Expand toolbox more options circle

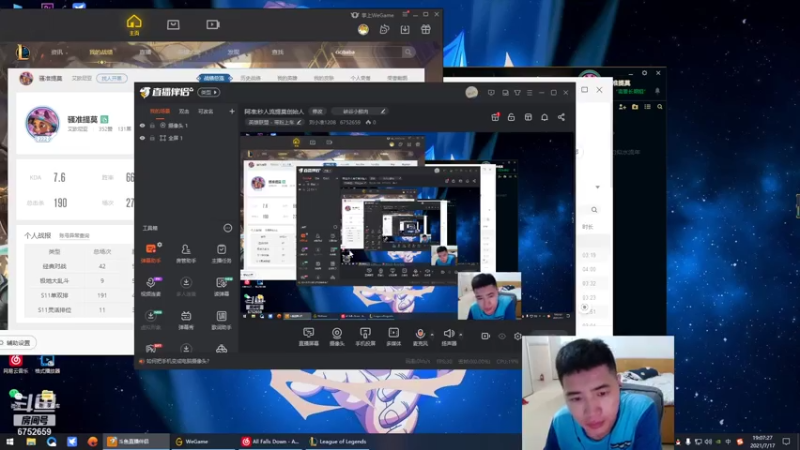pos(228,228)
